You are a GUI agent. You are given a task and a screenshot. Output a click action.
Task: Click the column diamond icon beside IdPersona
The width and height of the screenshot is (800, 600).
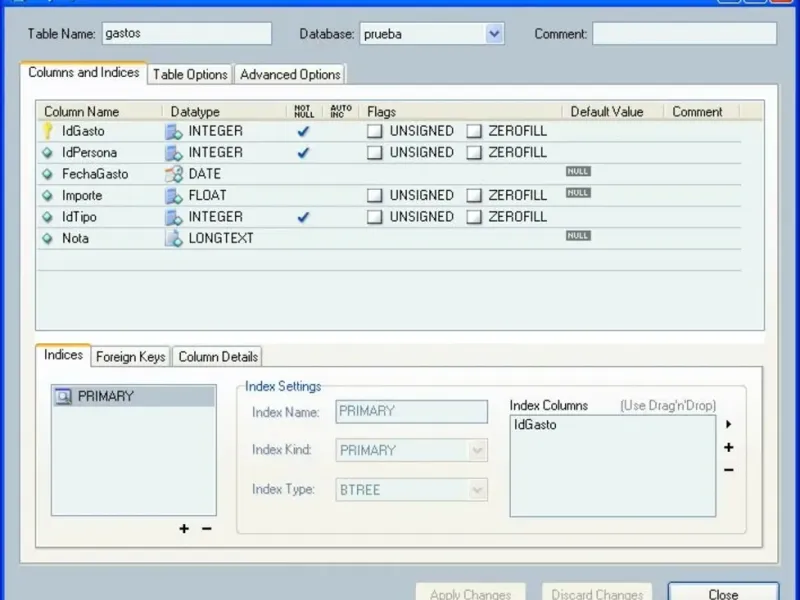coord(47,153)
